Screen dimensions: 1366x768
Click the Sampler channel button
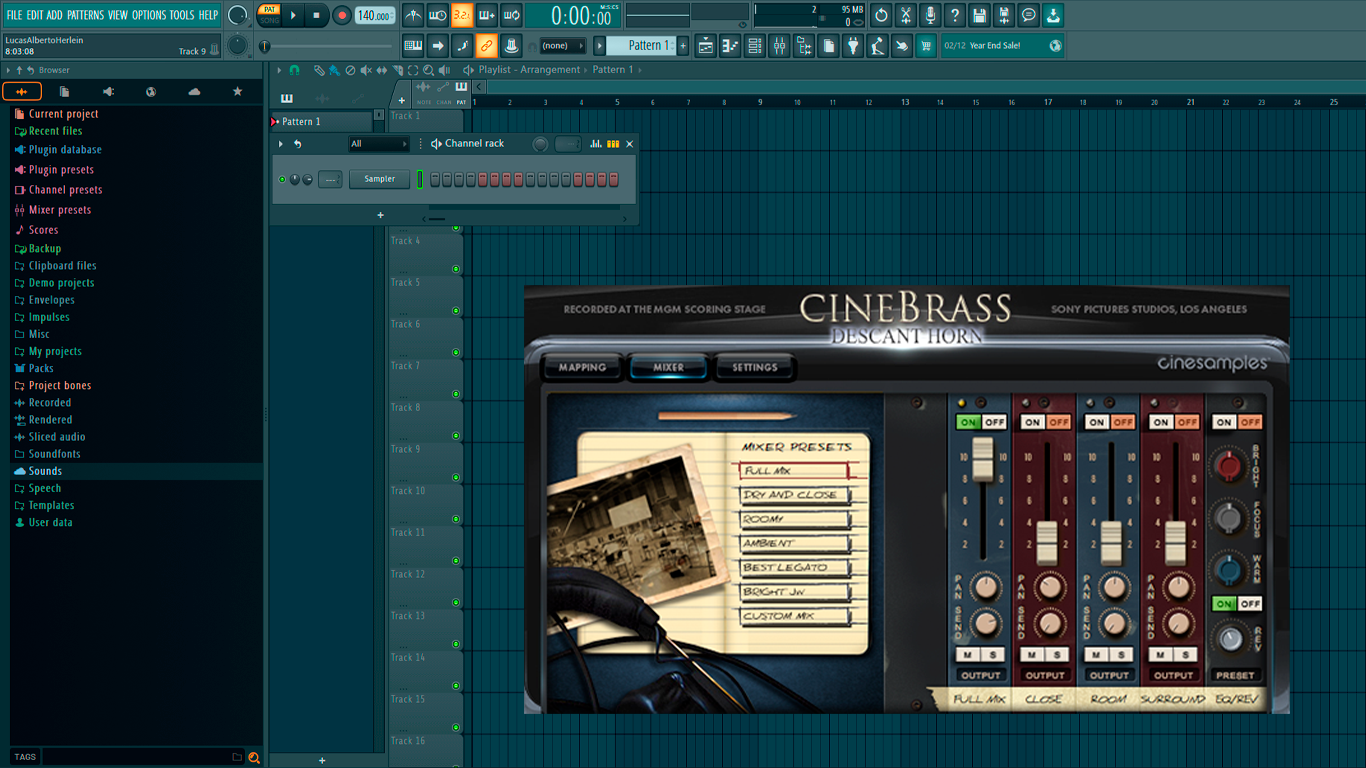tap(379, 180)
